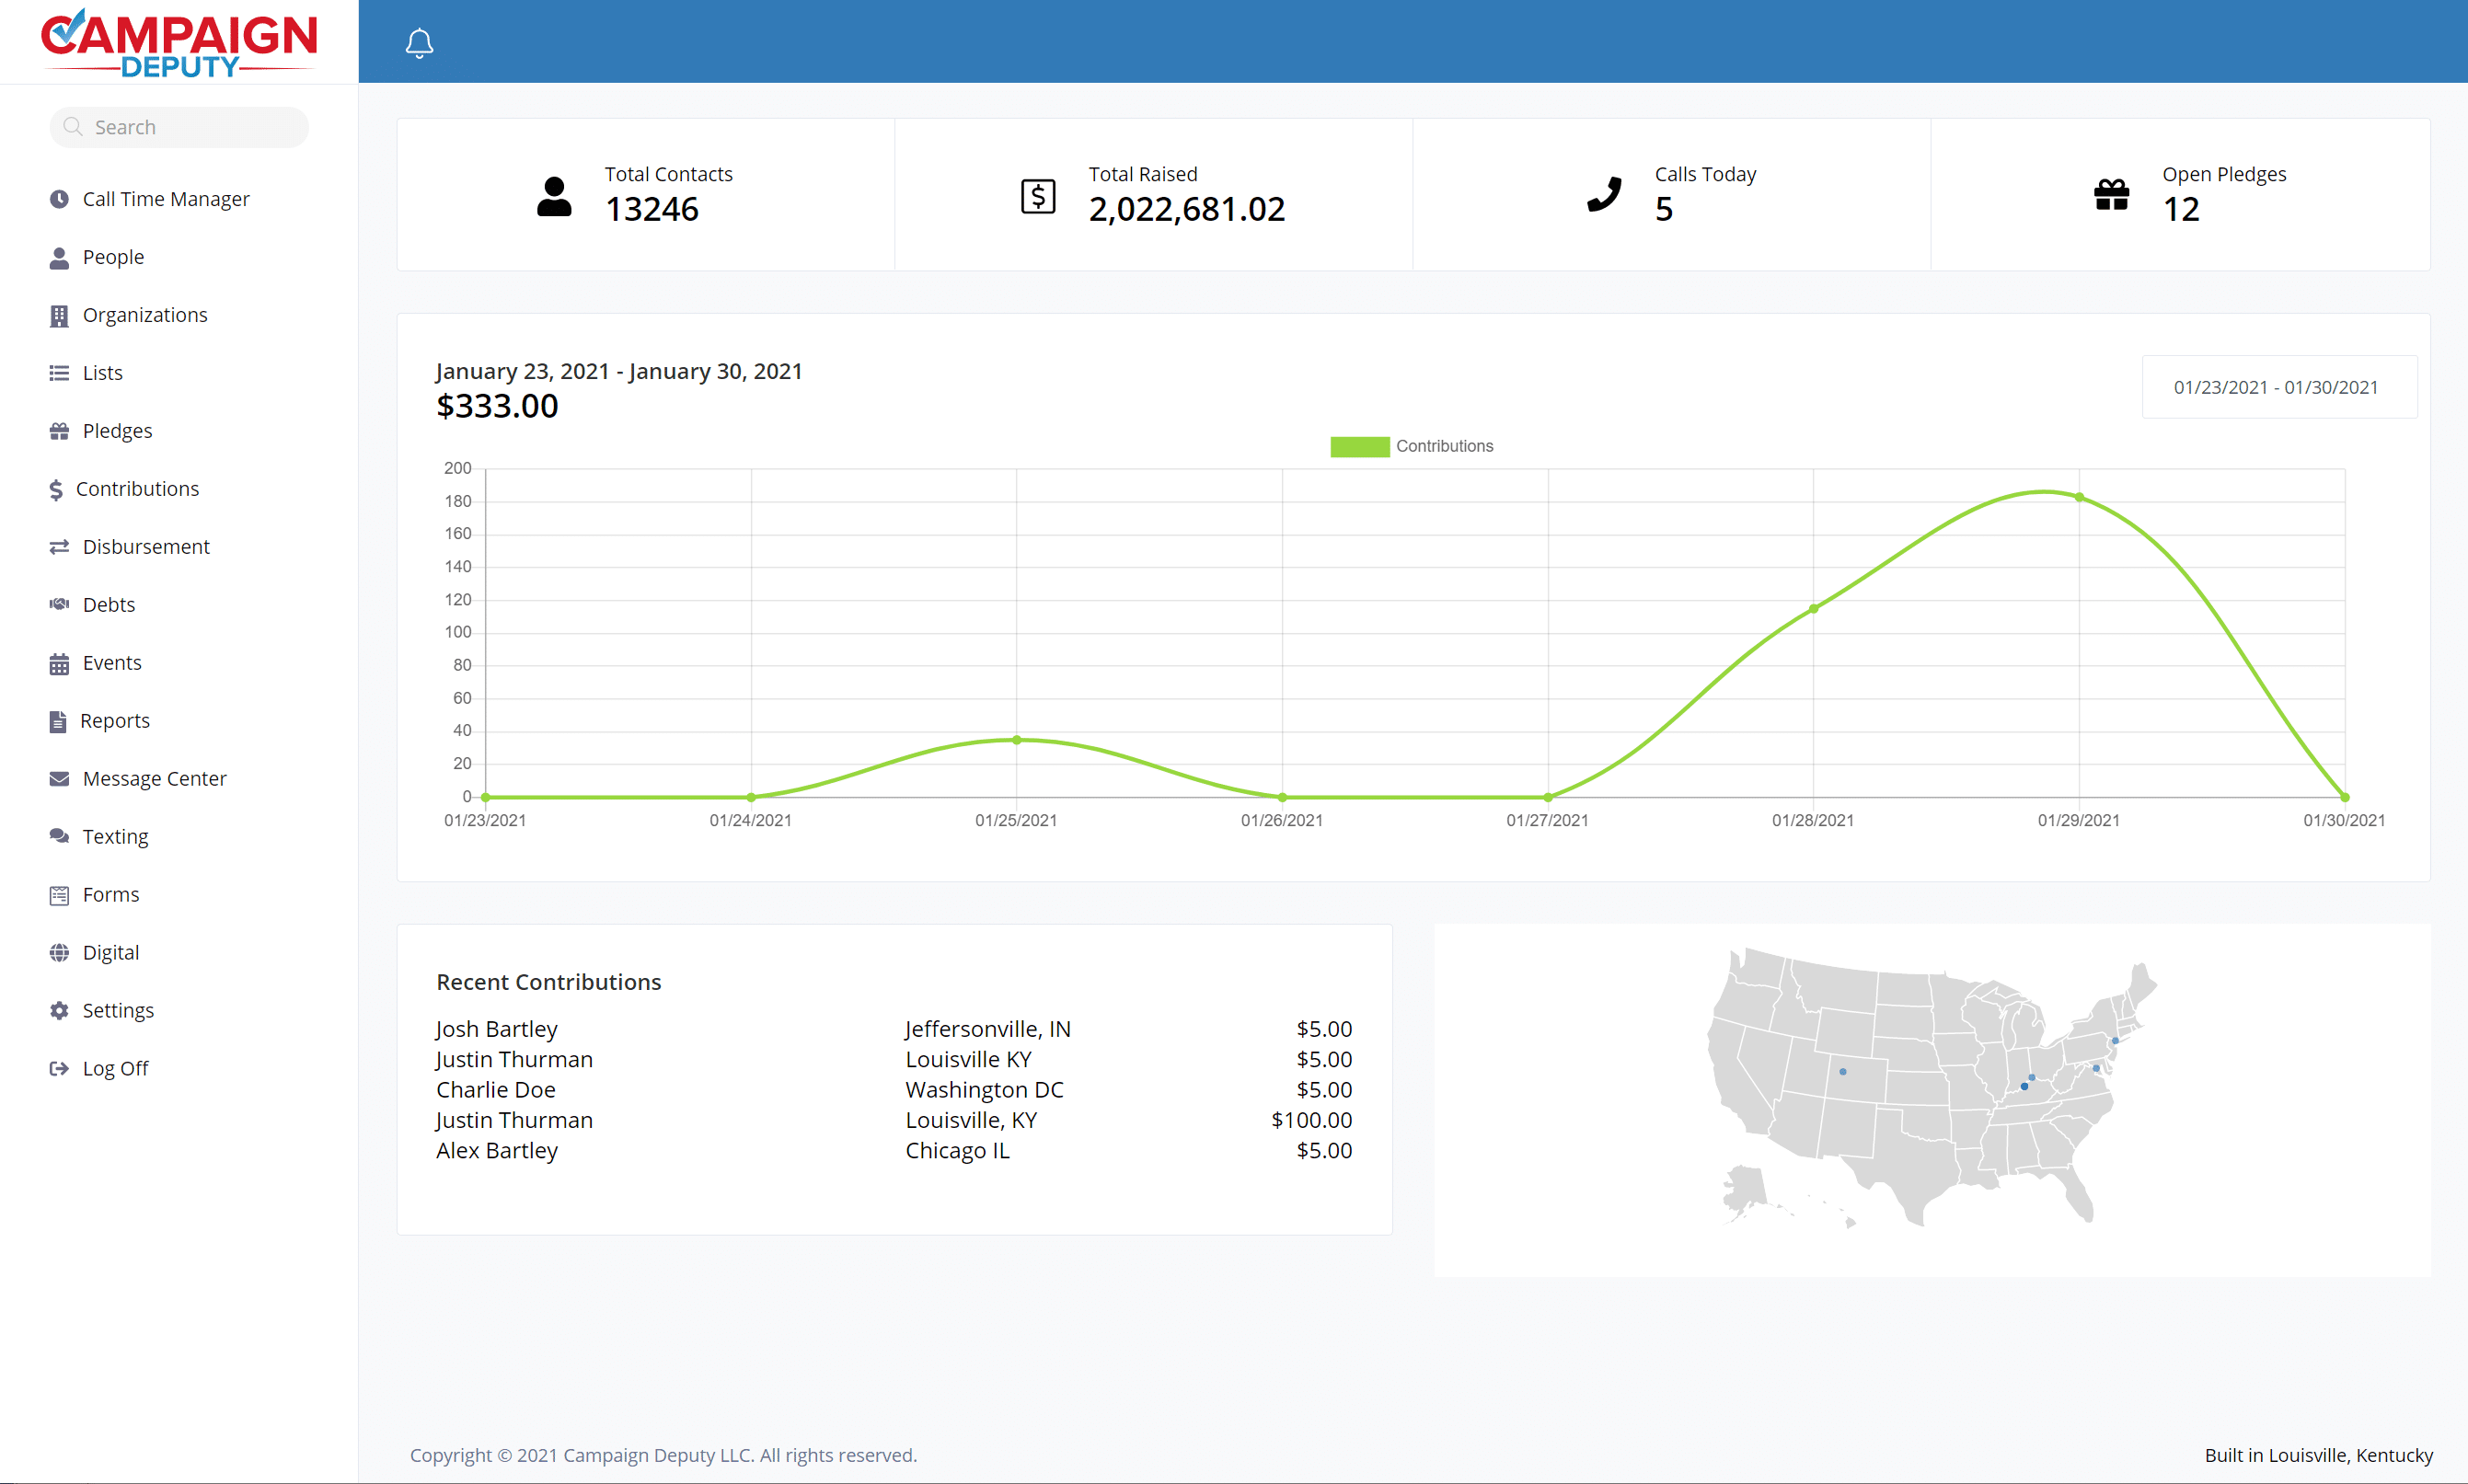Click the Organizations building icon

[59, 315]
